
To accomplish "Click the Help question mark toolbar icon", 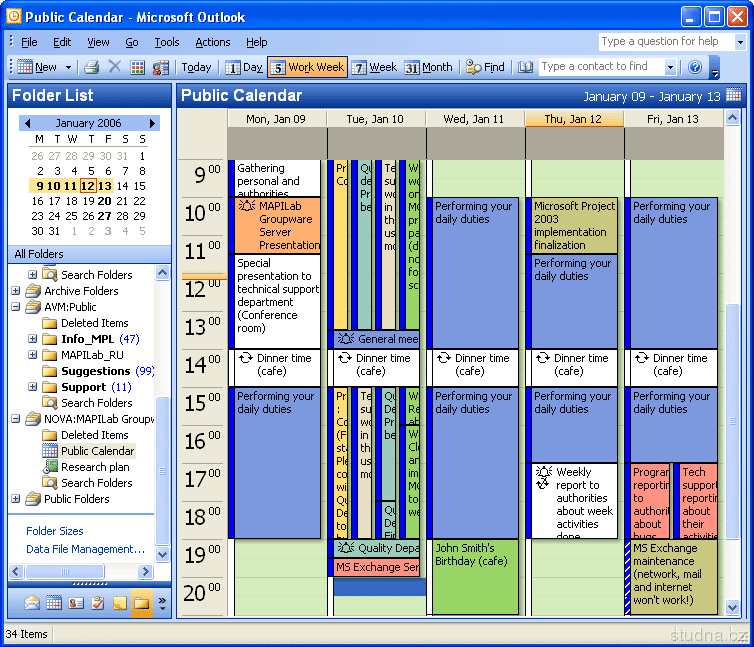I will click(695, 67).
